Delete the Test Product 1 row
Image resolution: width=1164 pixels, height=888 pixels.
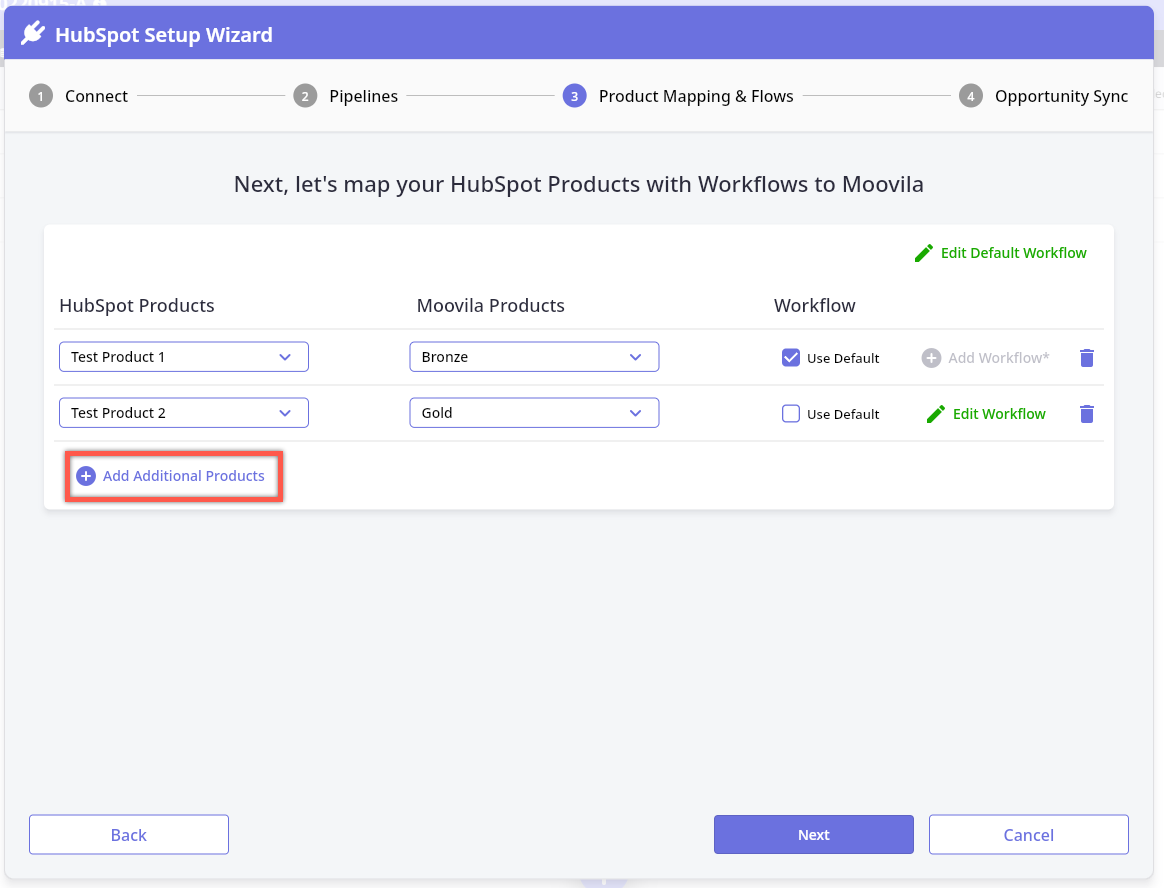coord(1087,358)
